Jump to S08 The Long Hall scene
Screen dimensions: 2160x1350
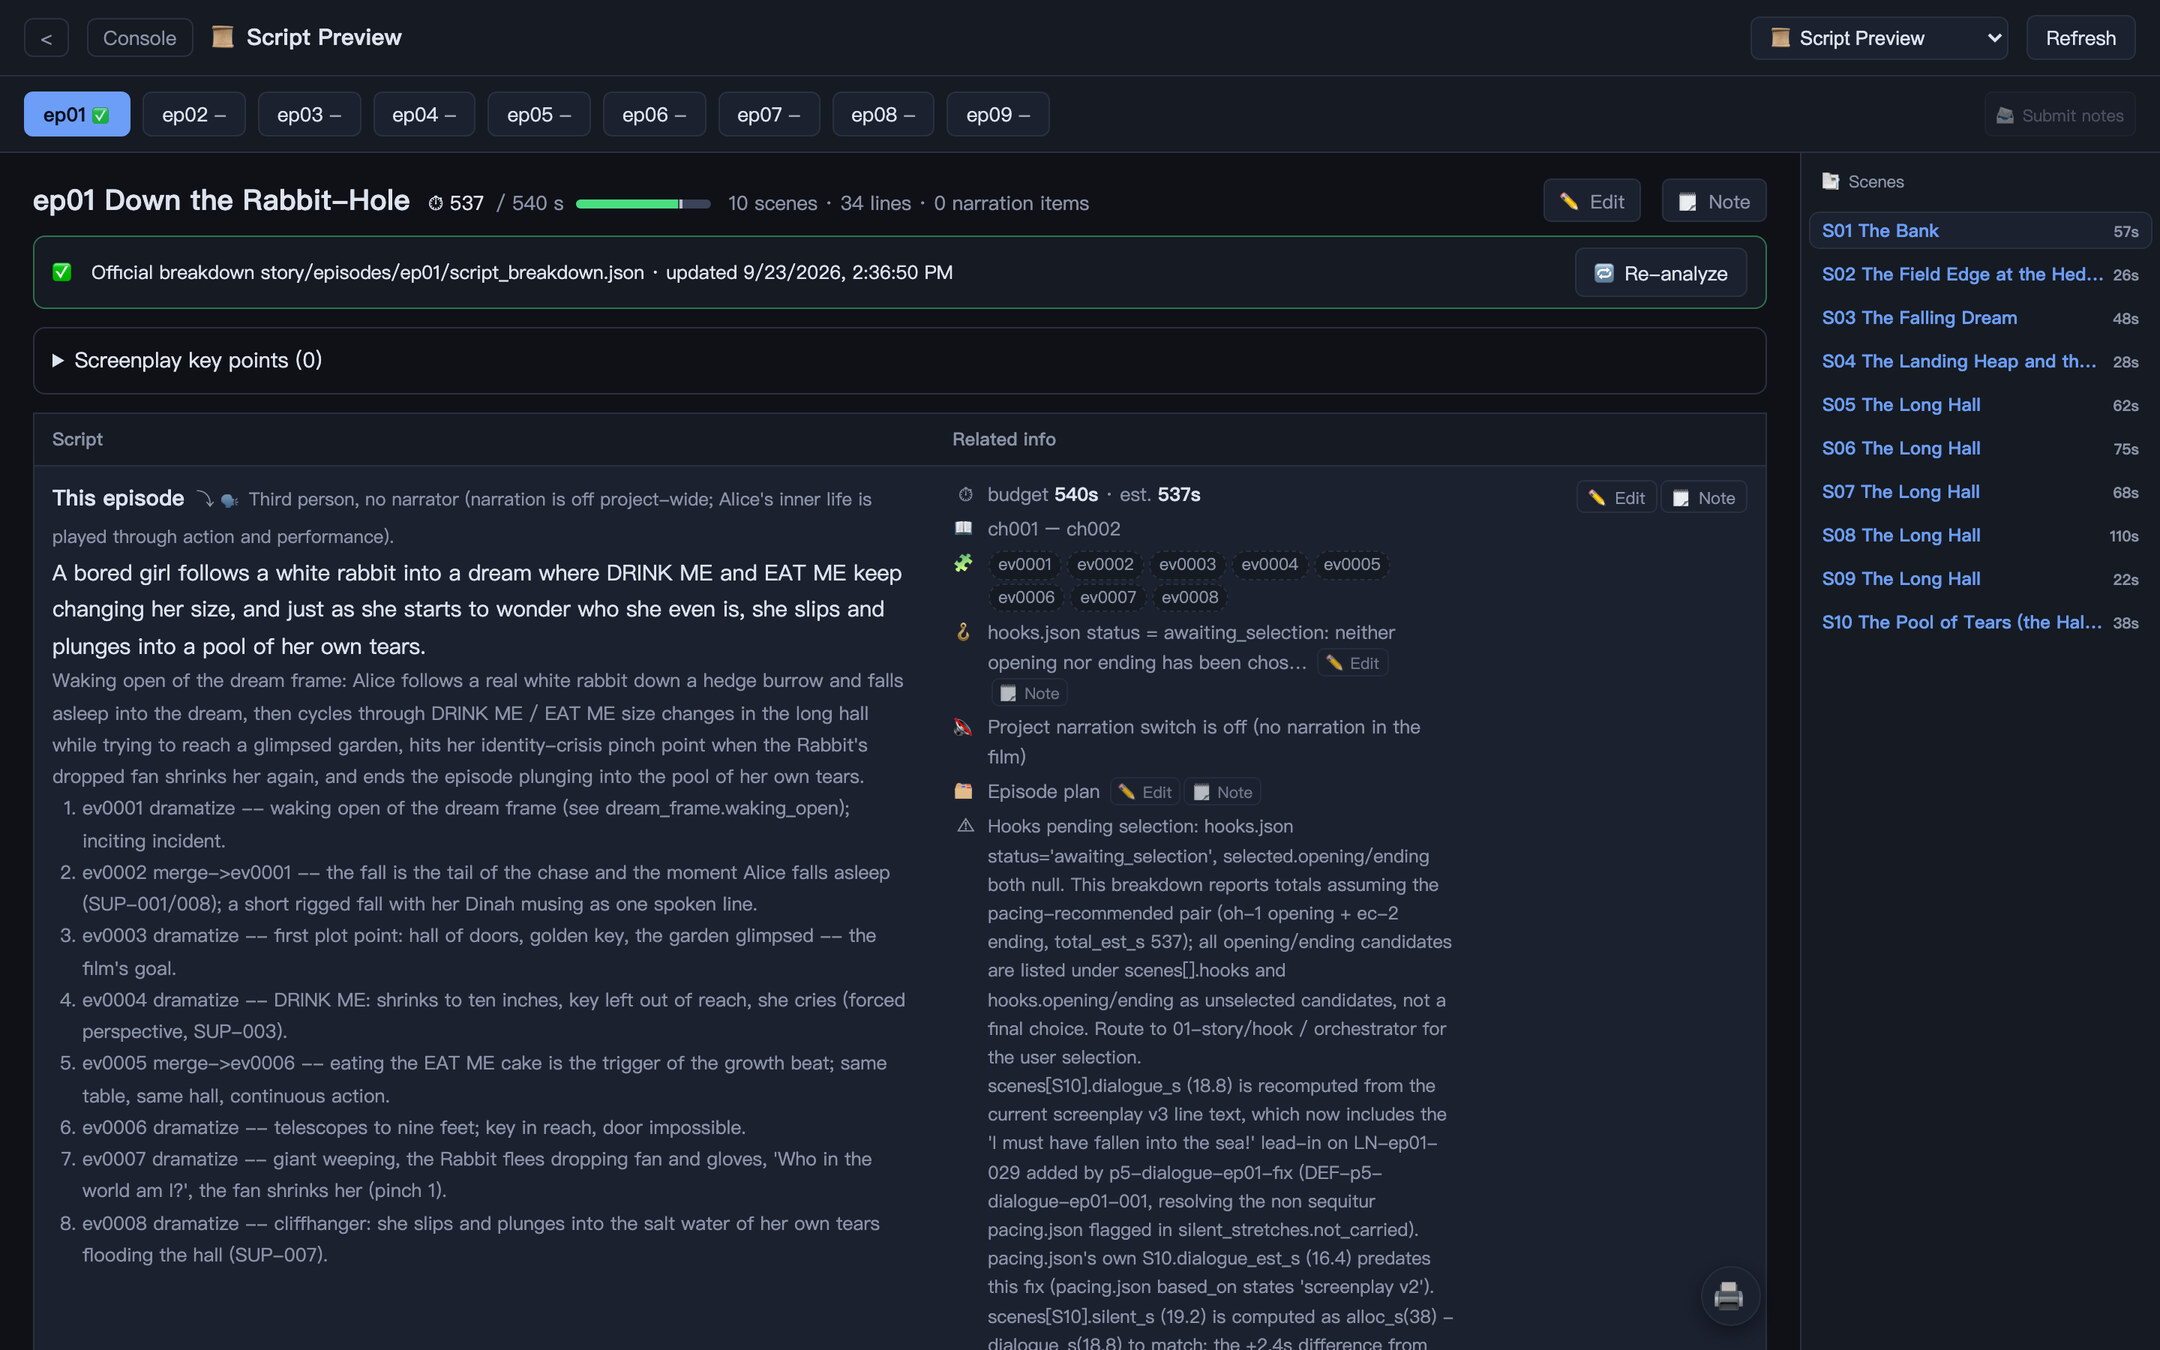[1980, 535]
